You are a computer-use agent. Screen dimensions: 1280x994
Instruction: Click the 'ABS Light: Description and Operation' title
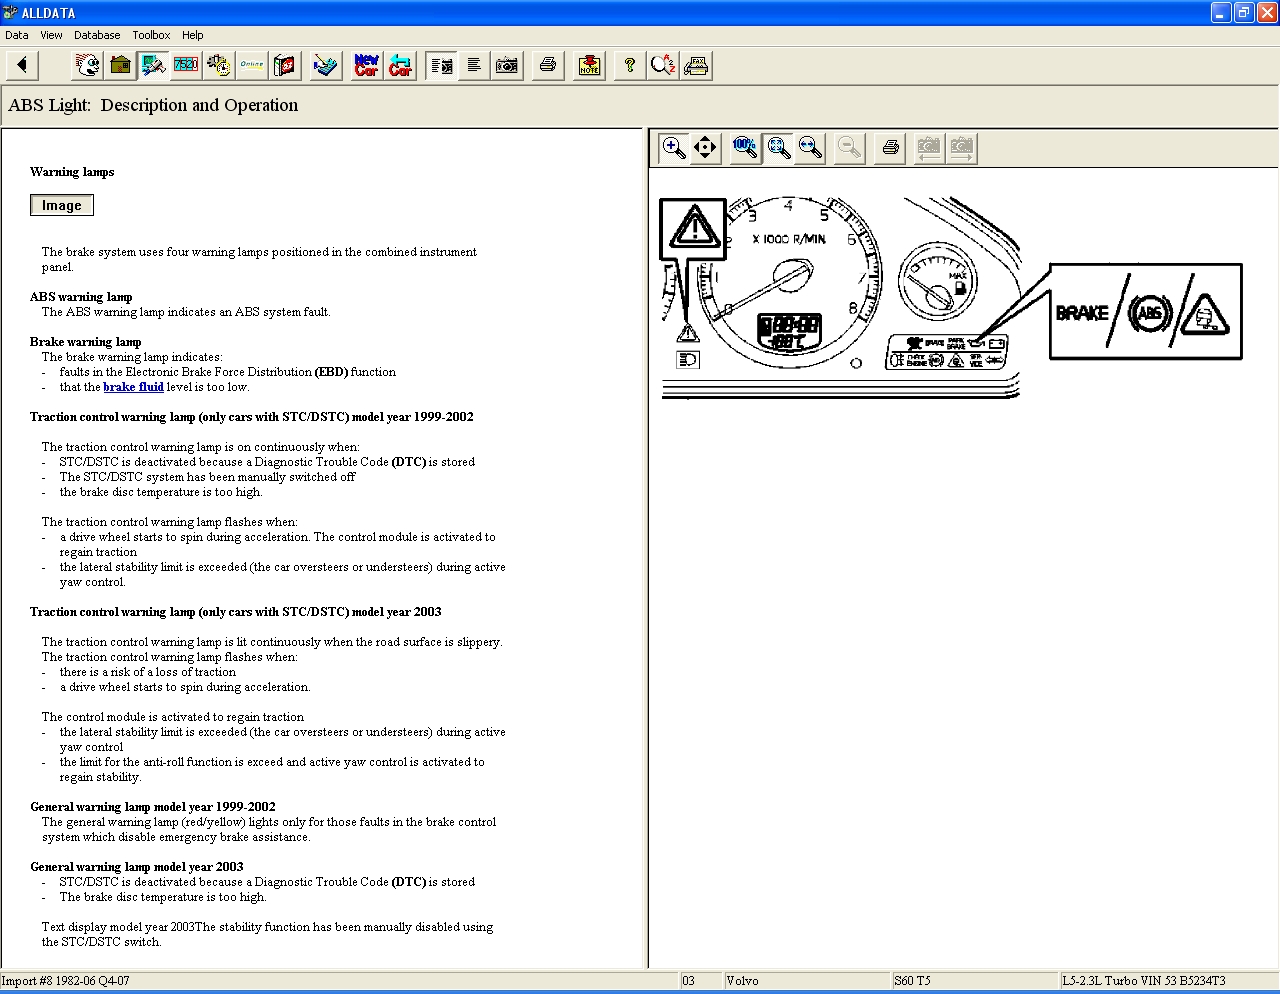point(153,105)
